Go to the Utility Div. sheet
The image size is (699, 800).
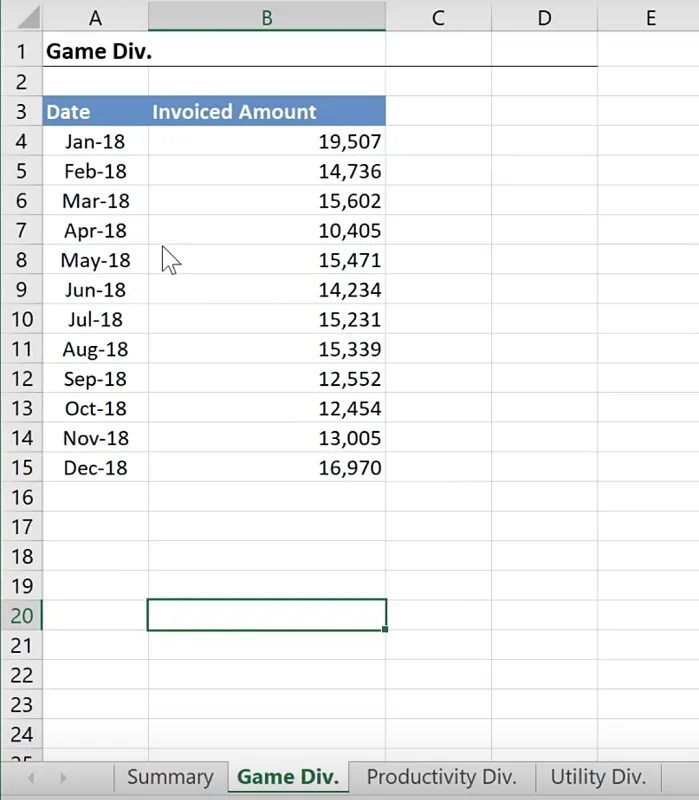tap(598, 776)
